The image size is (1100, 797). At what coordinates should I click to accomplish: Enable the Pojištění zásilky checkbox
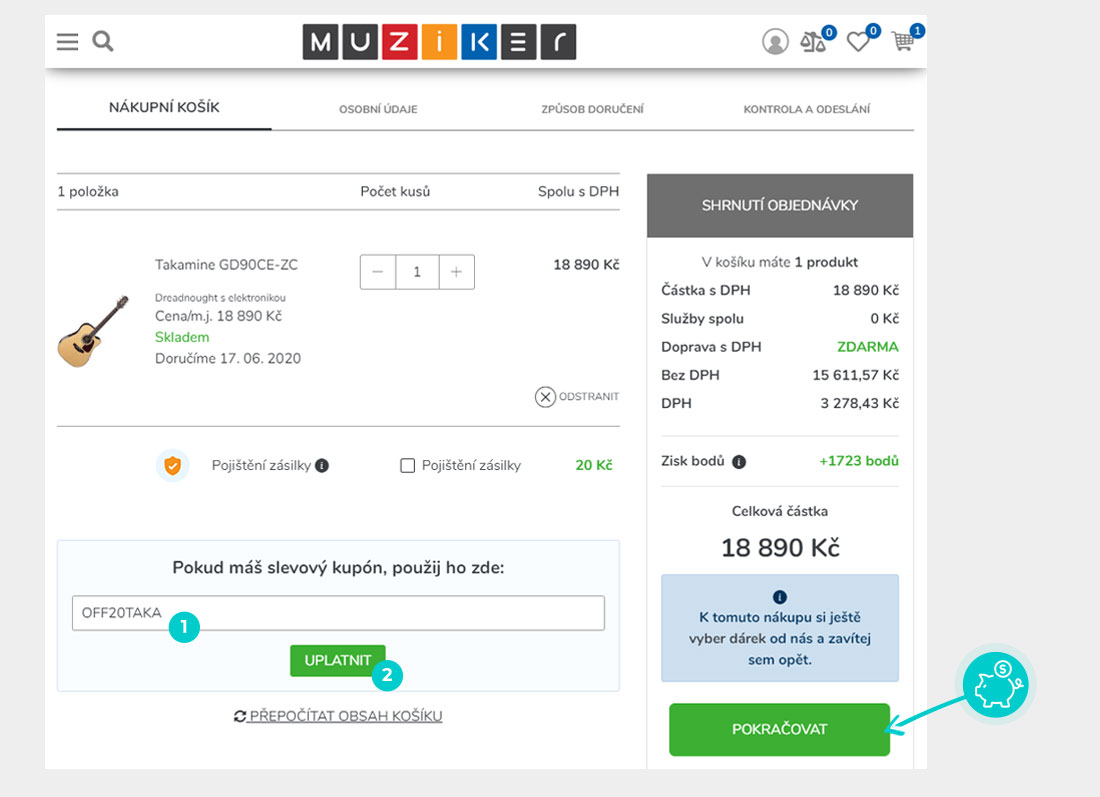[407, 465]
